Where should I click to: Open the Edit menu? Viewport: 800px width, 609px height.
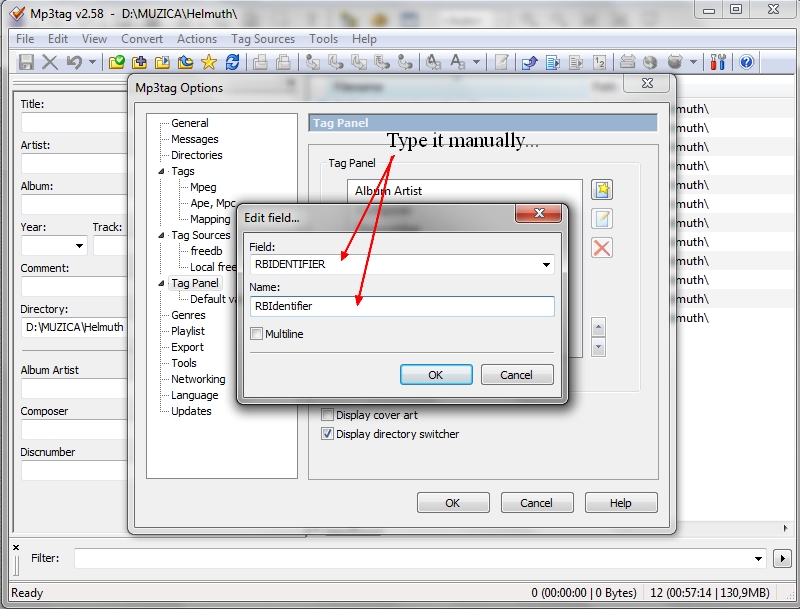(58, 39)
